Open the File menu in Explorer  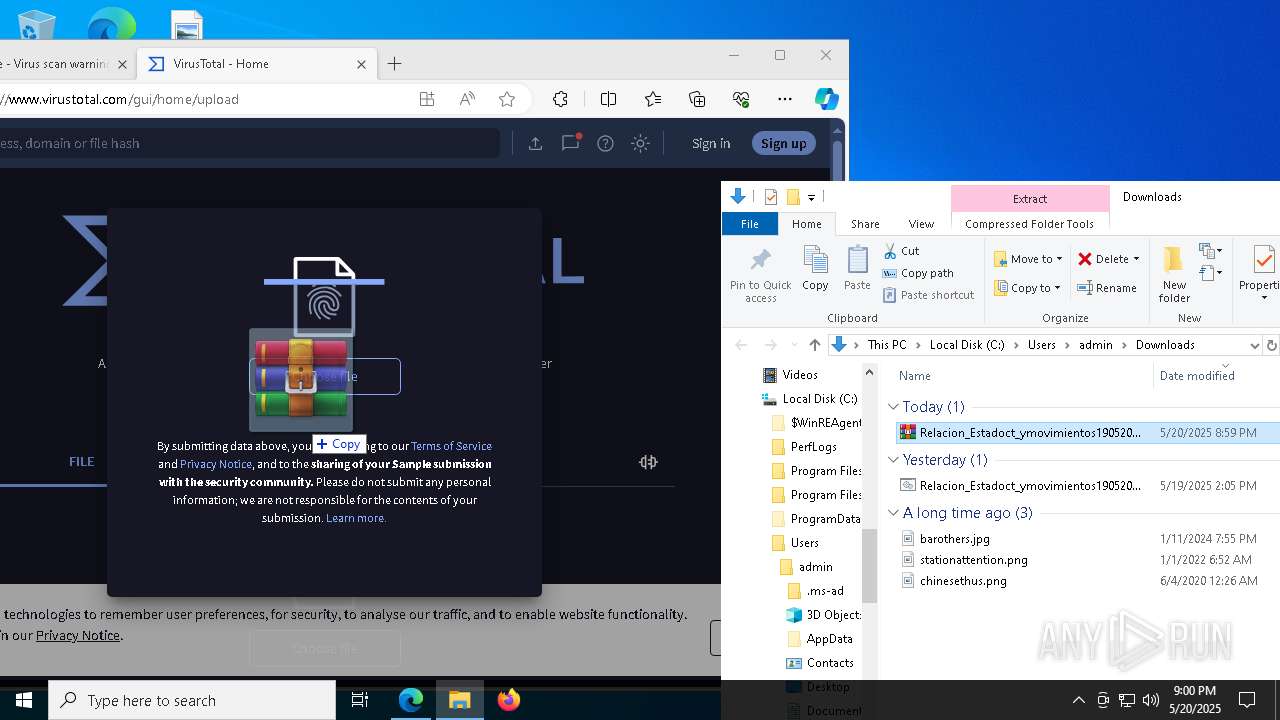pos(749,224)
